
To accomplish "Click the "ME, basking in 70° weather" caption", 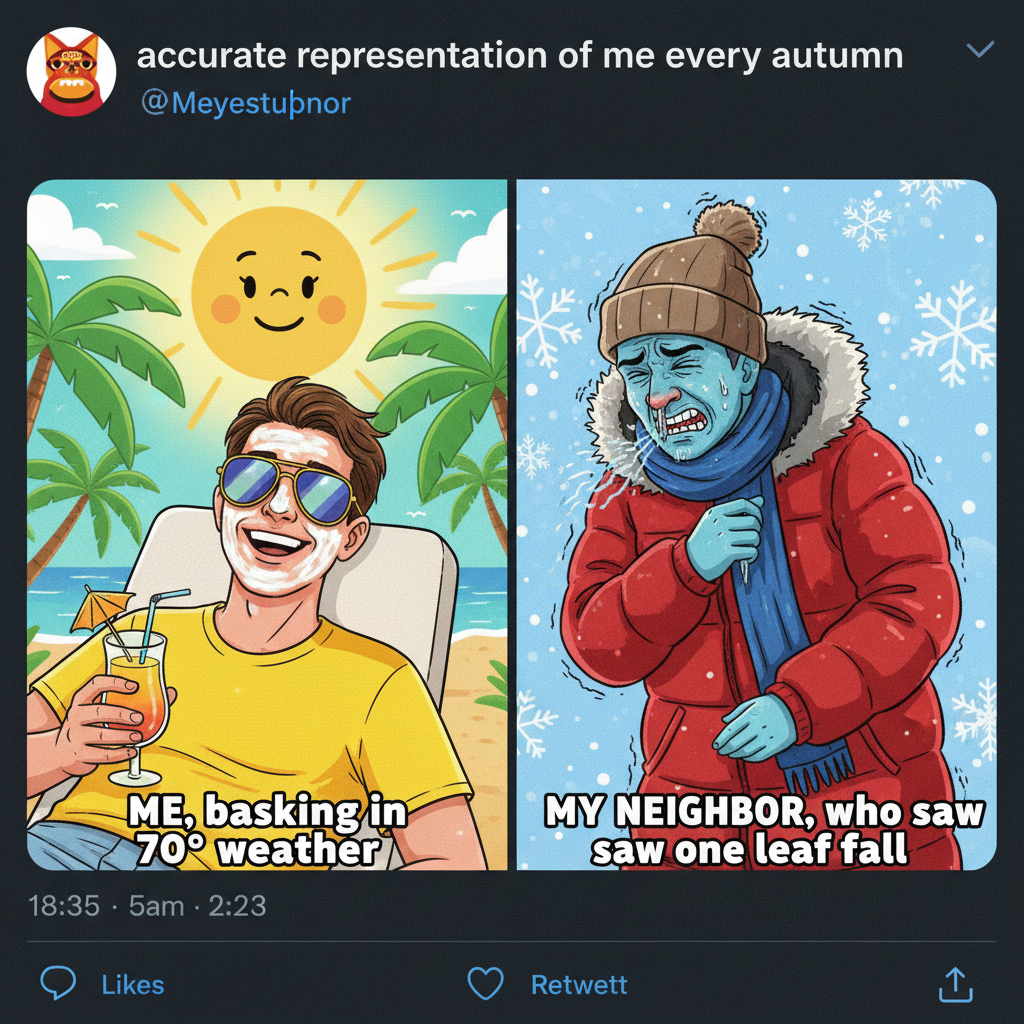I will (x=267, y=831).
